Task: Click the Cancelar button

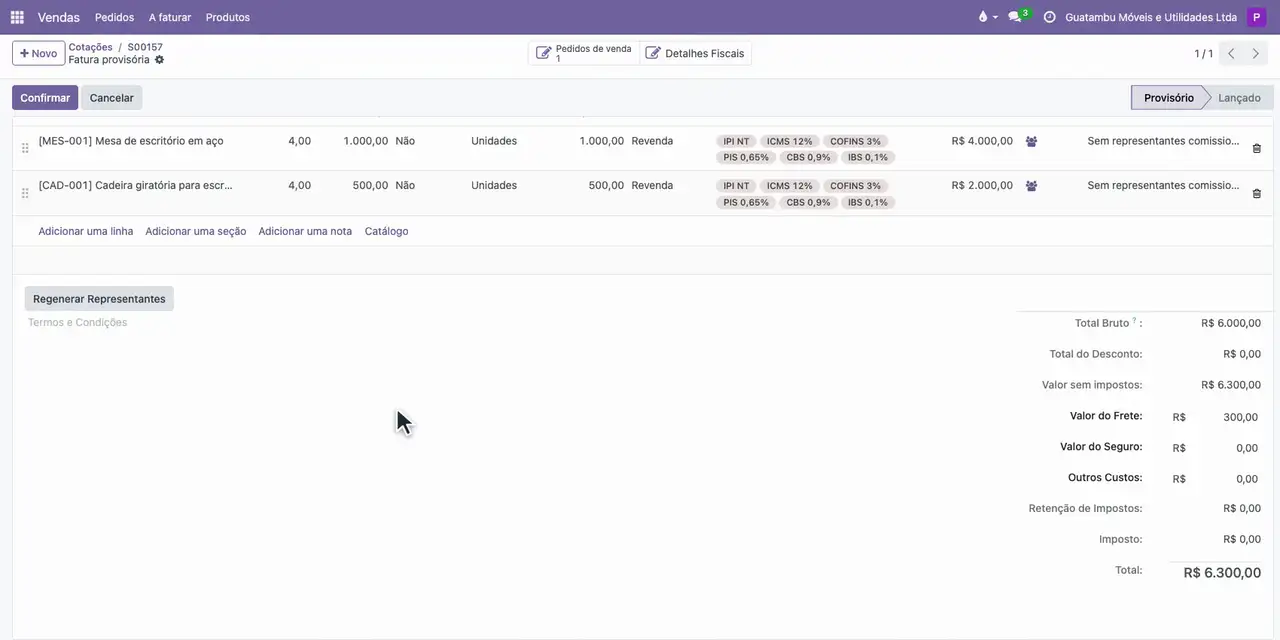Action: point(112,98)
